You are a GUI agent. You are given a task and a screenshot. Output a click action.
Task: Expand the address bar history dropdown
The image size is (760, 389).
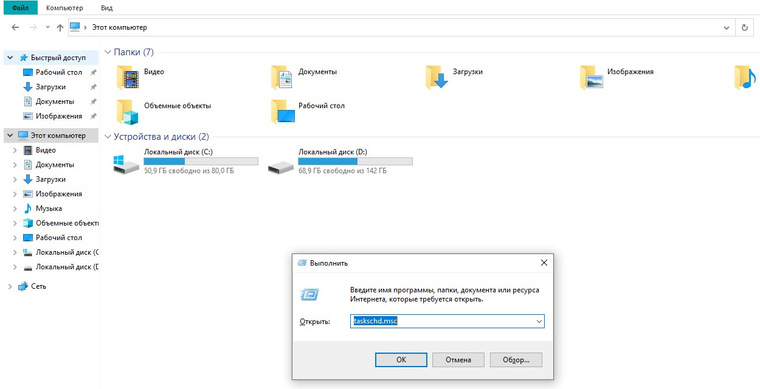(x=727, y=28)
